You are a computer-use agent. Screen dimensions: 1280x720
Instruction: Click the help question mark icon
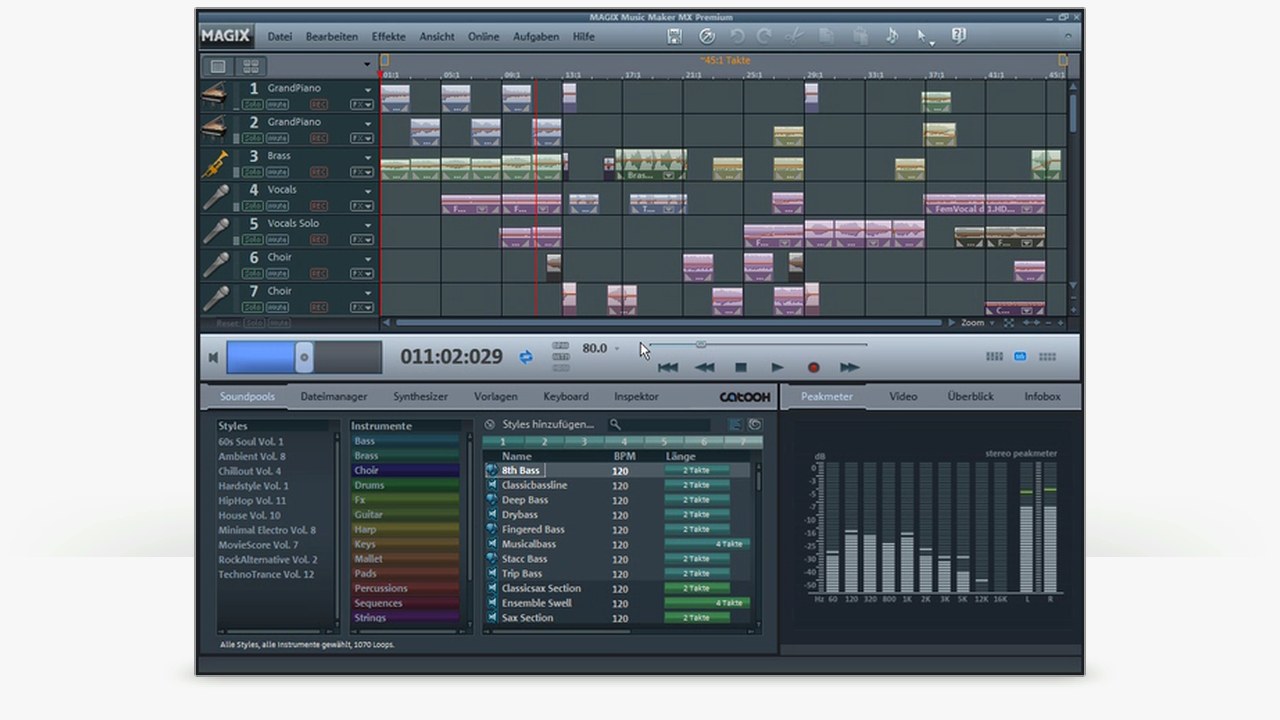click(958, 36)
